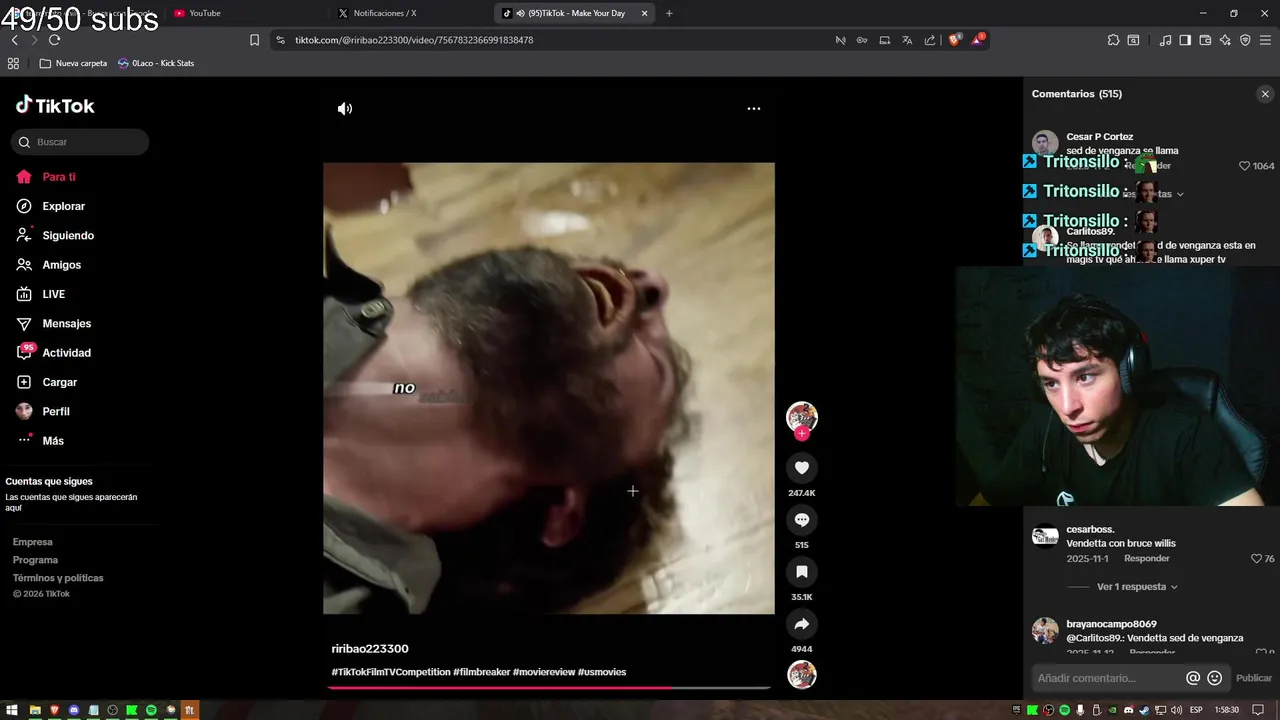Image resolution: width=1280 pixels, height=720 pixels.
Task: Open brayanocampo8069's profile name
Action: pyautogui.click(x=1111, y=624)
